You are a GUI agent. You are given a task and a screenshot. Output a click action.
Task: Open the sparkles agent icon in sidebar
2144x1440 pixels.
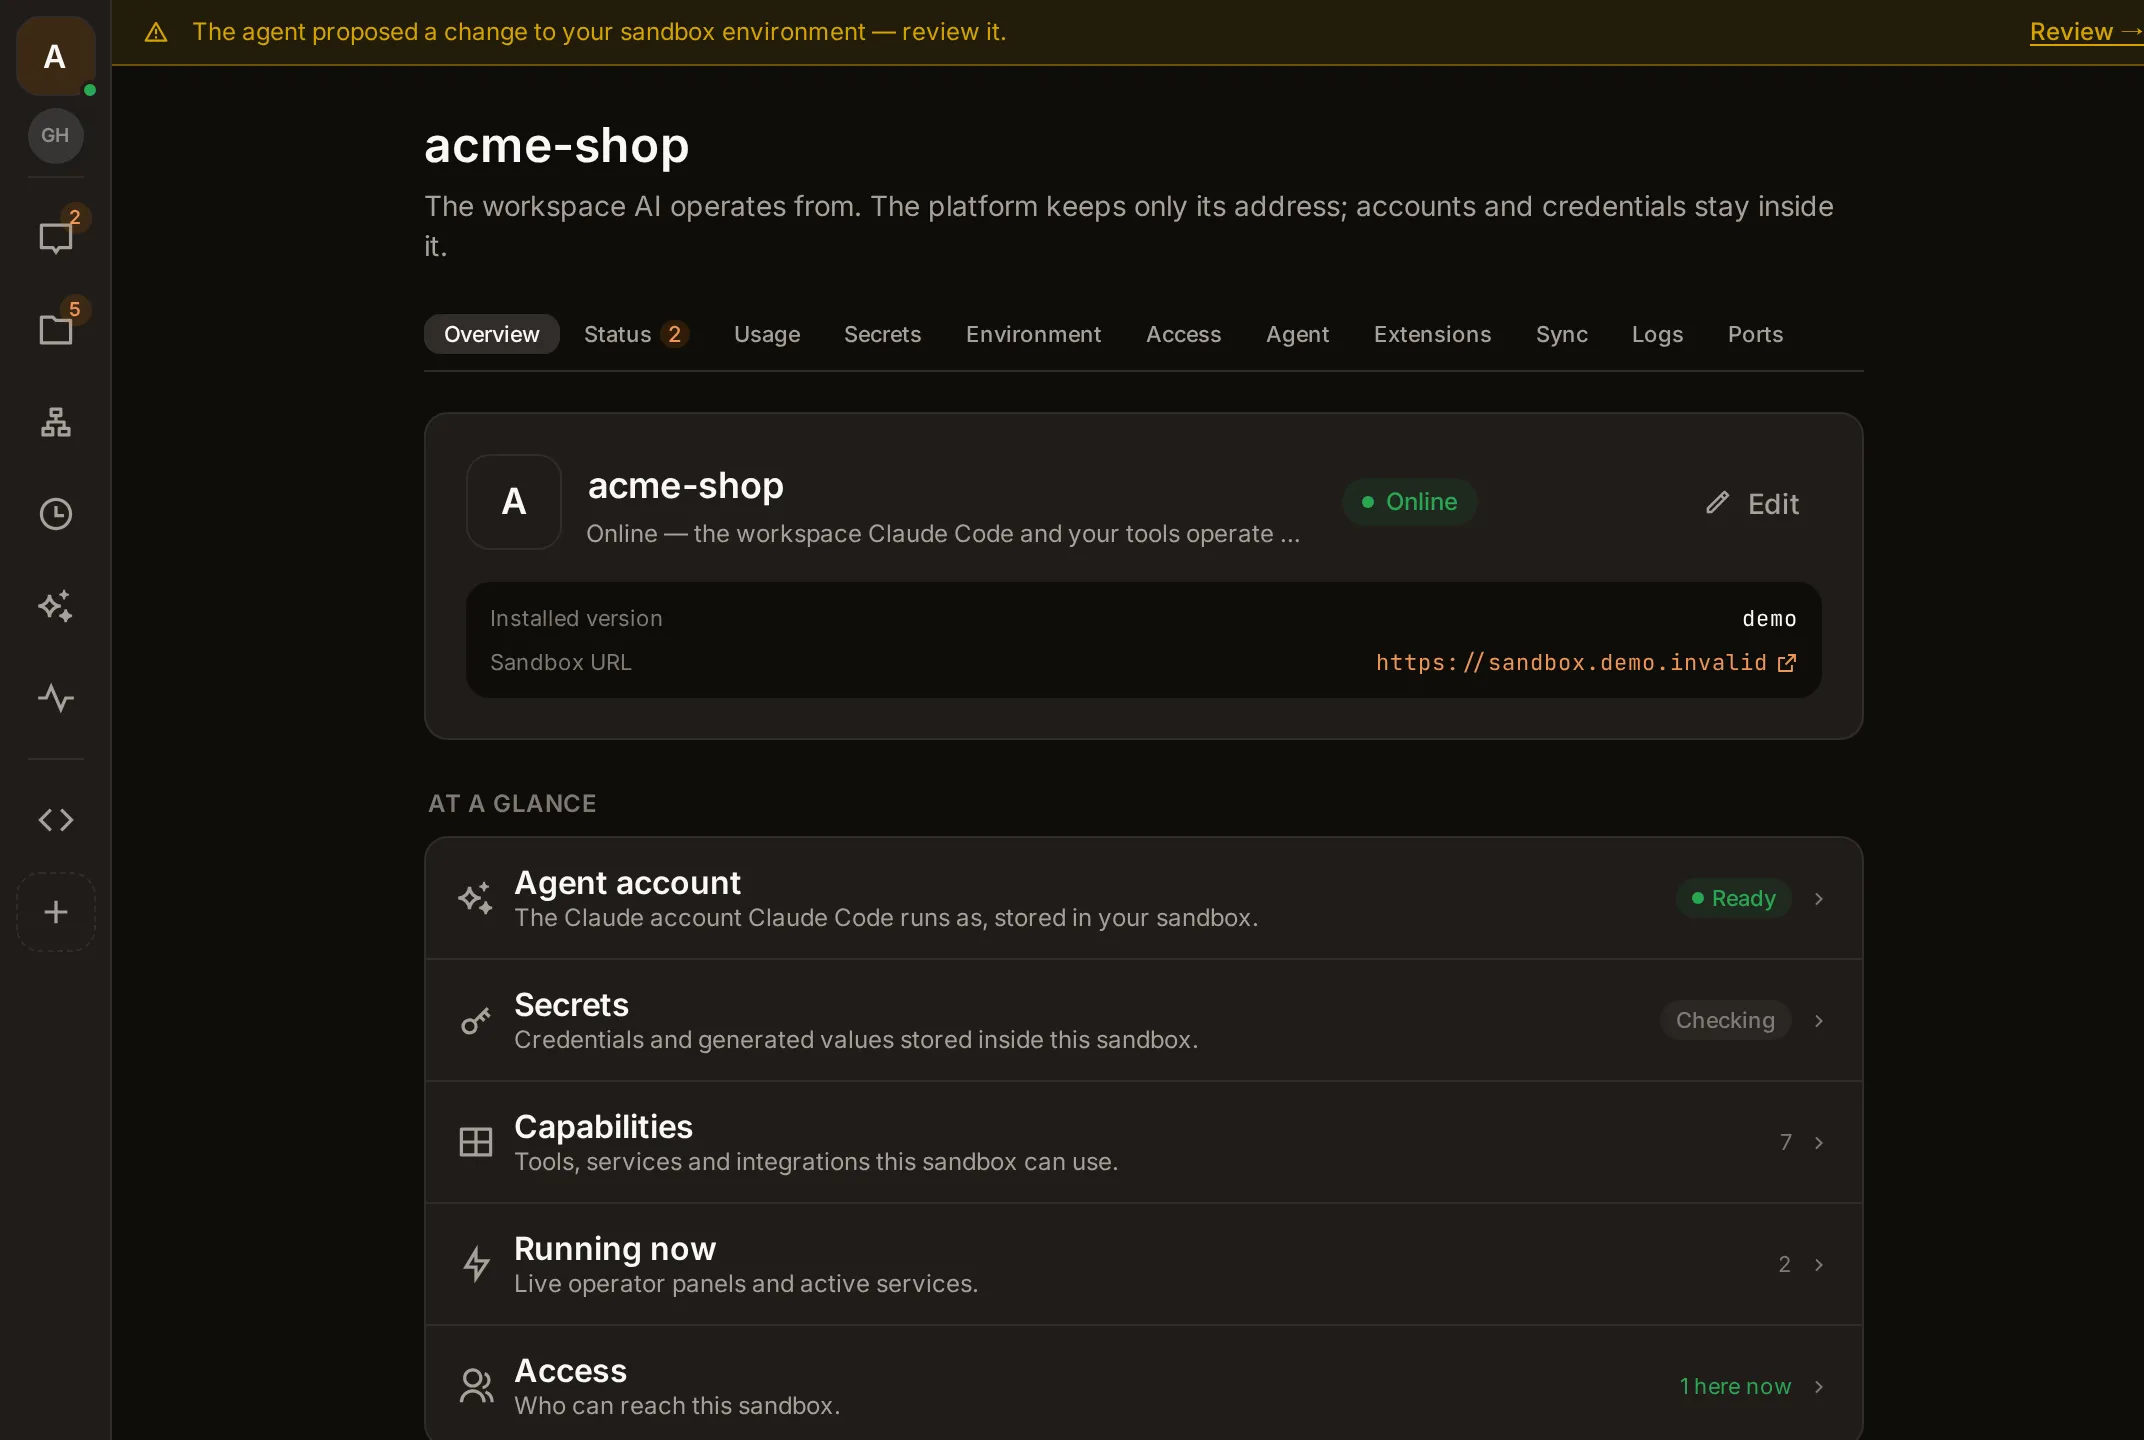tap(55, 606)
